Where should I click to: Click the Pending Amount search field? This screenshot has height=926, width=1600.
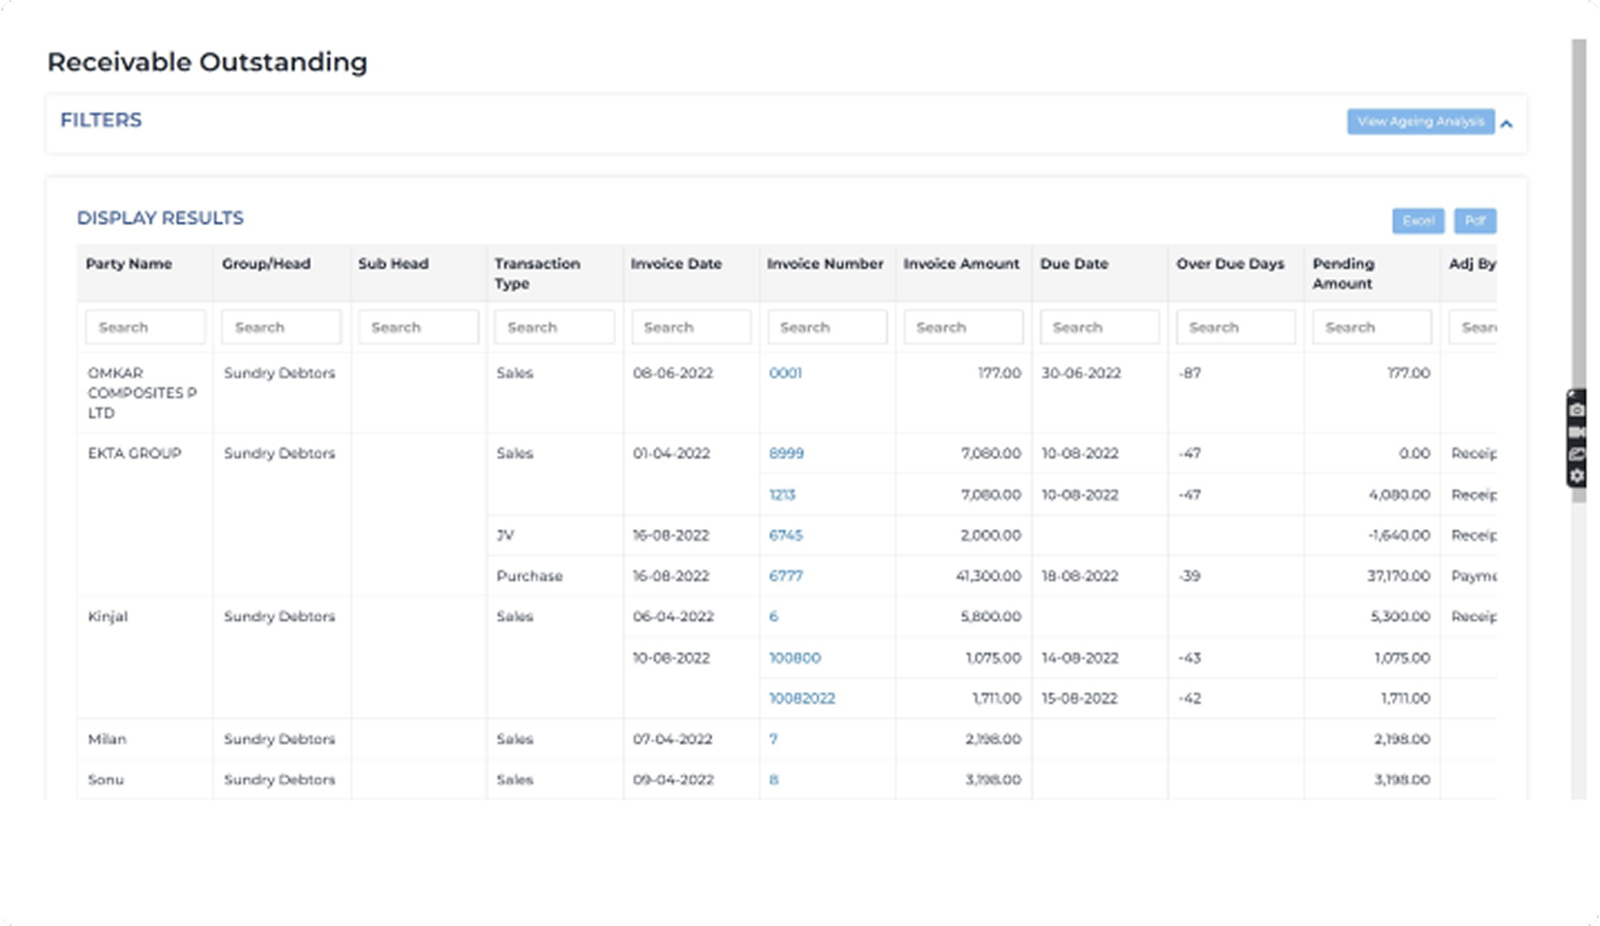(x=1372, y=327)
